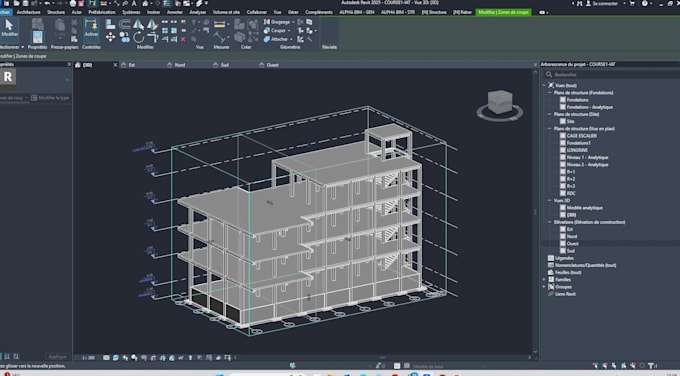Screen dimensions: 680x376
Task: Click the Appliquer button in properties
Action: click(x=58, y=356)
